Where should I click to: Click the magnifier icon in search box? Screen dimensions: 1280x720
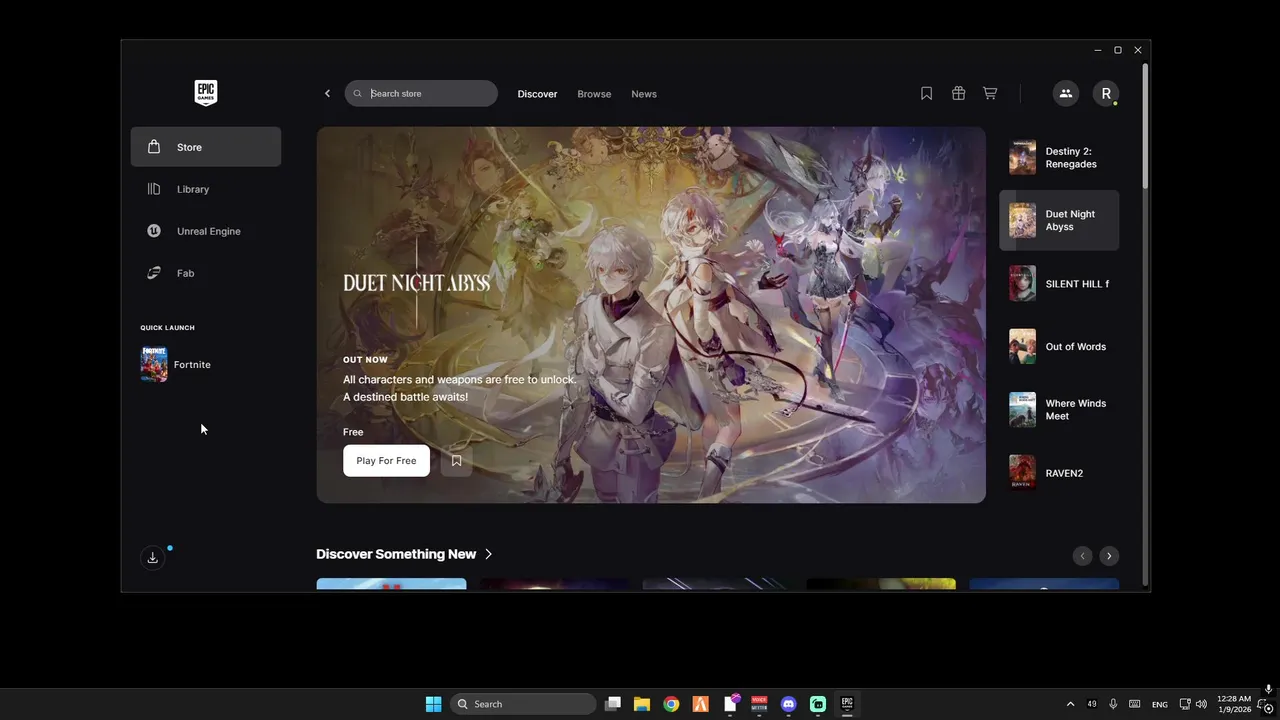pos(358,94)
